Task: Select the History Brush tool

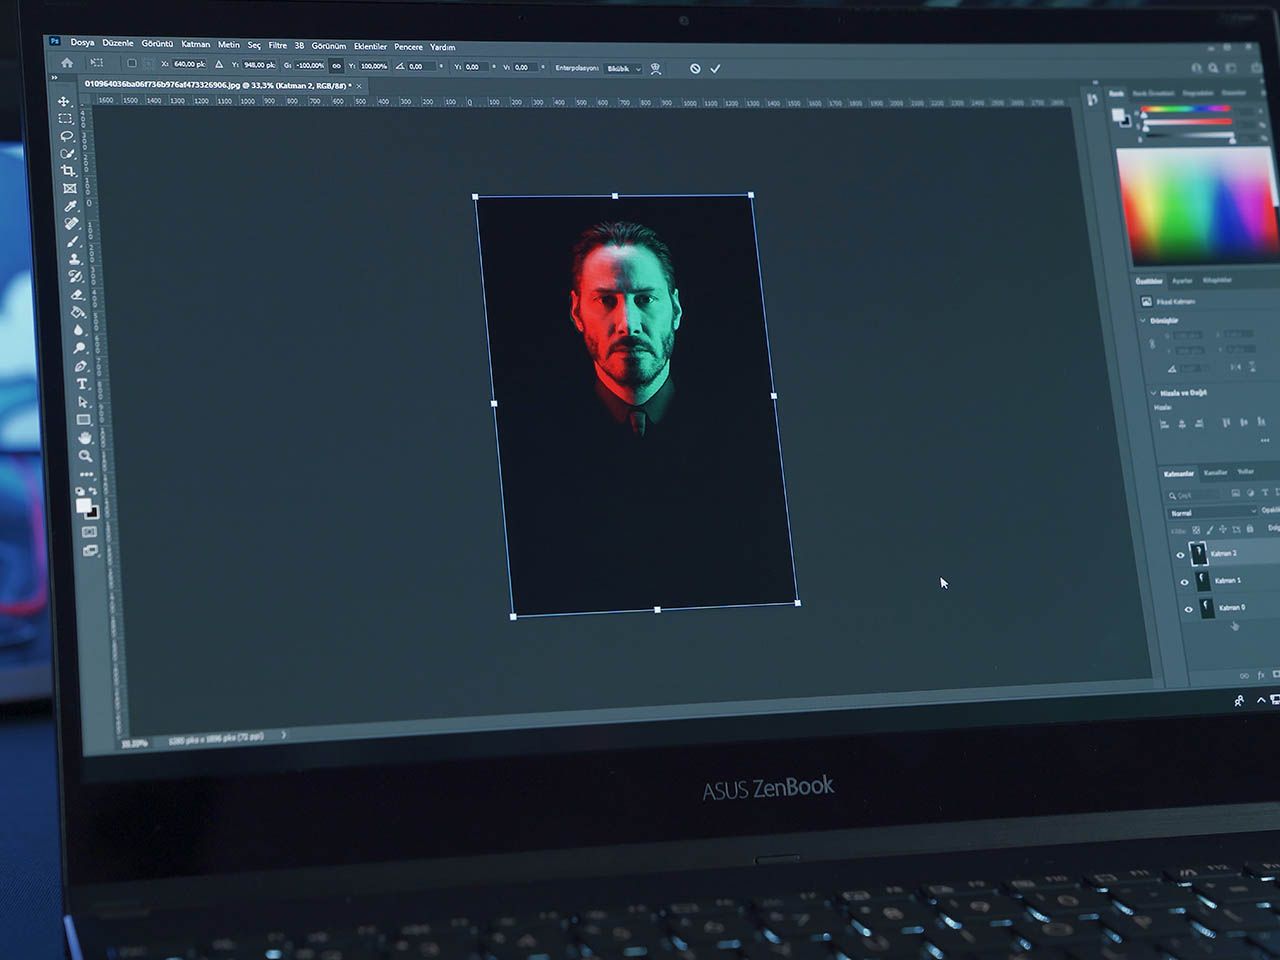Action: coord(75,276)
